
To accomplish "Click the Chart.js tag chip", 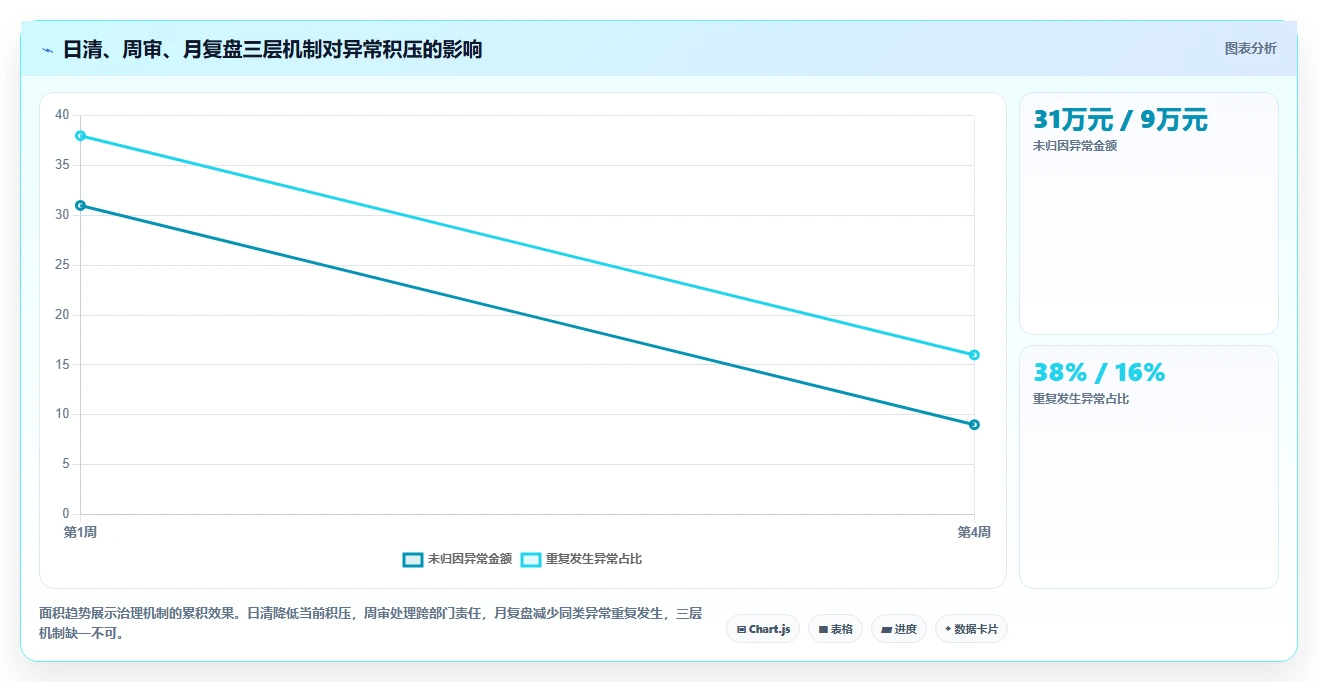I will (763, 629).
